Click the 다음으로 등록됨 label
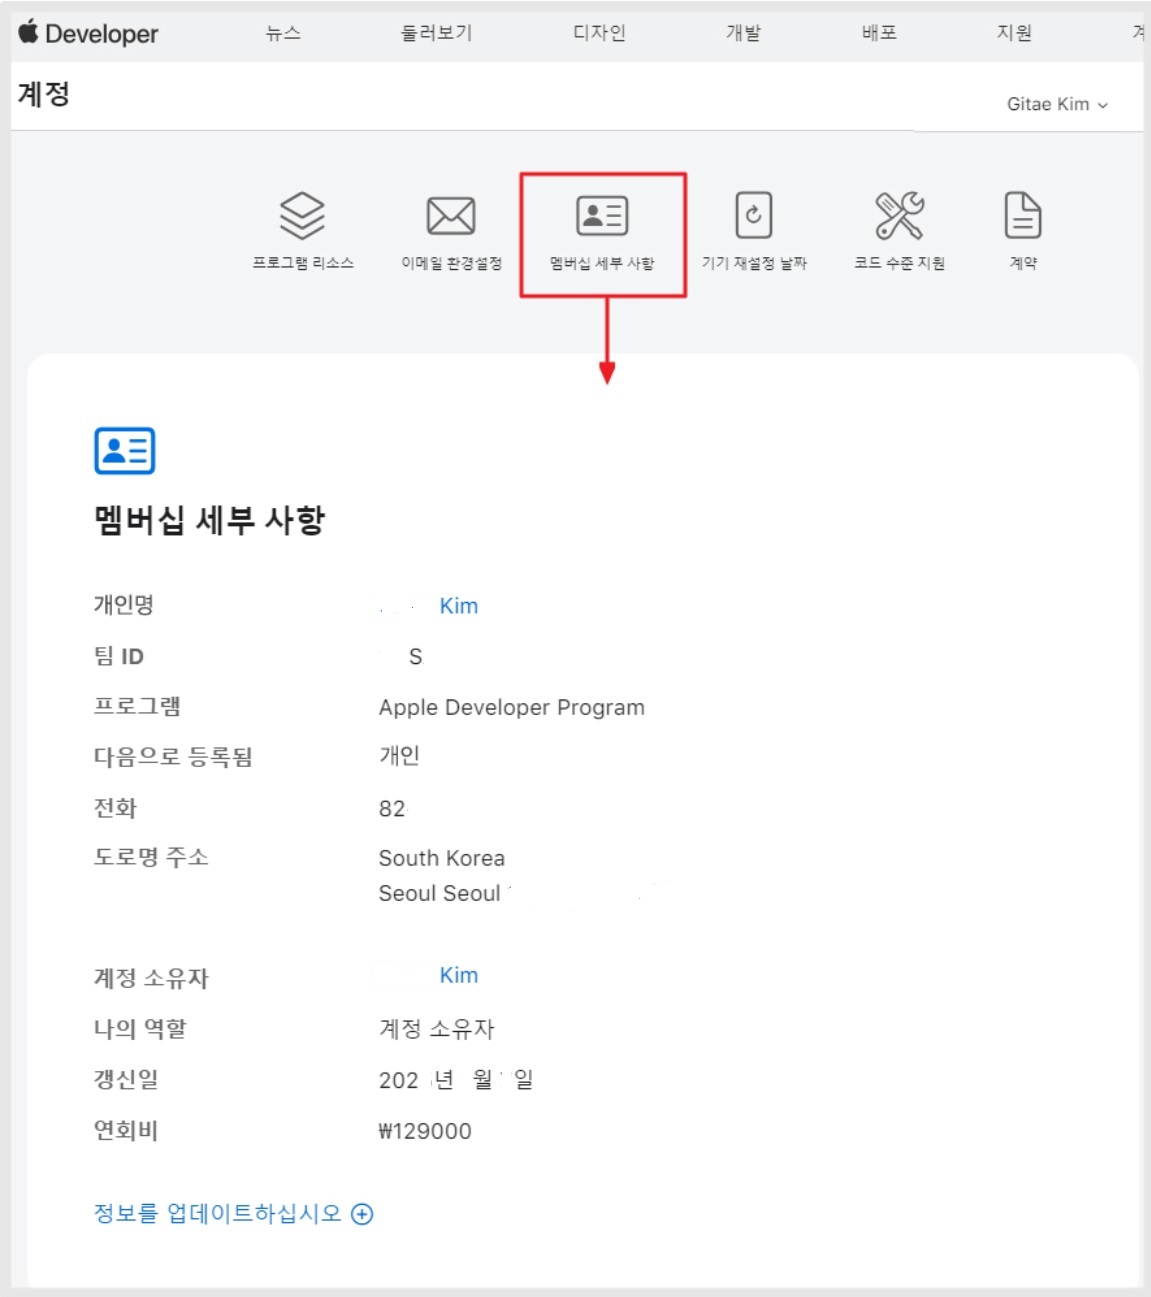 tap(173, 757)
